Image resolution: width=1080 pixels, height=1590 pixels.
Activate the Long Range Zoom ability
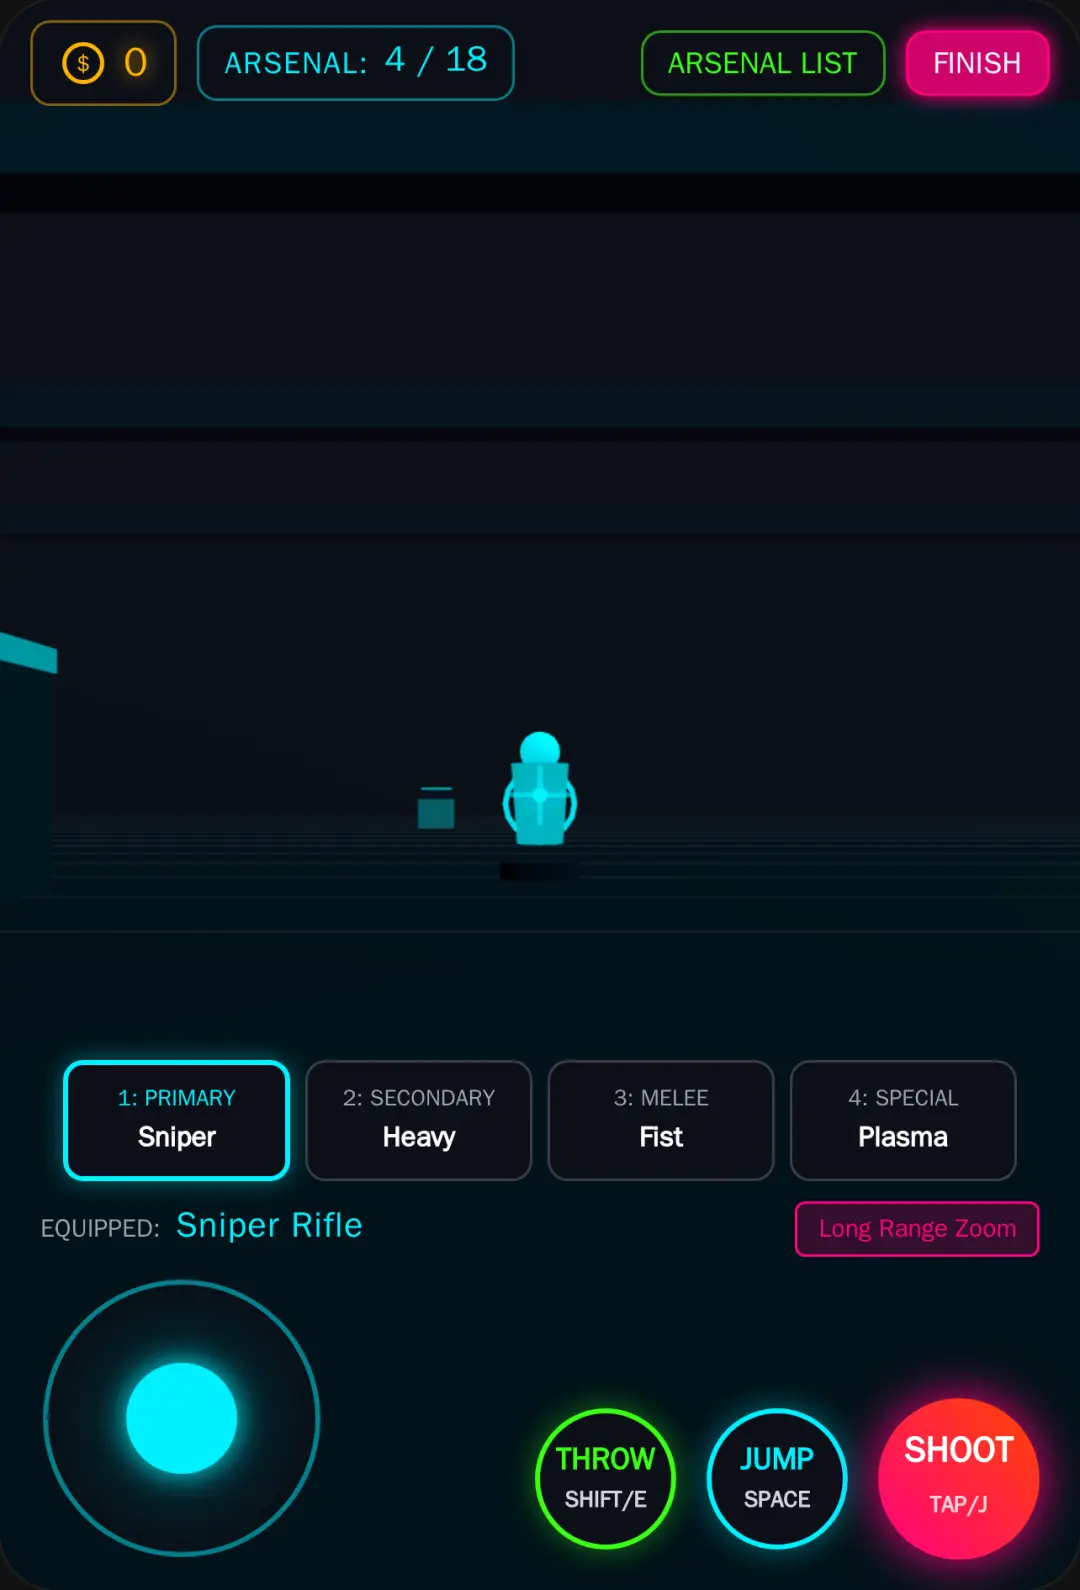point(917,1228)
